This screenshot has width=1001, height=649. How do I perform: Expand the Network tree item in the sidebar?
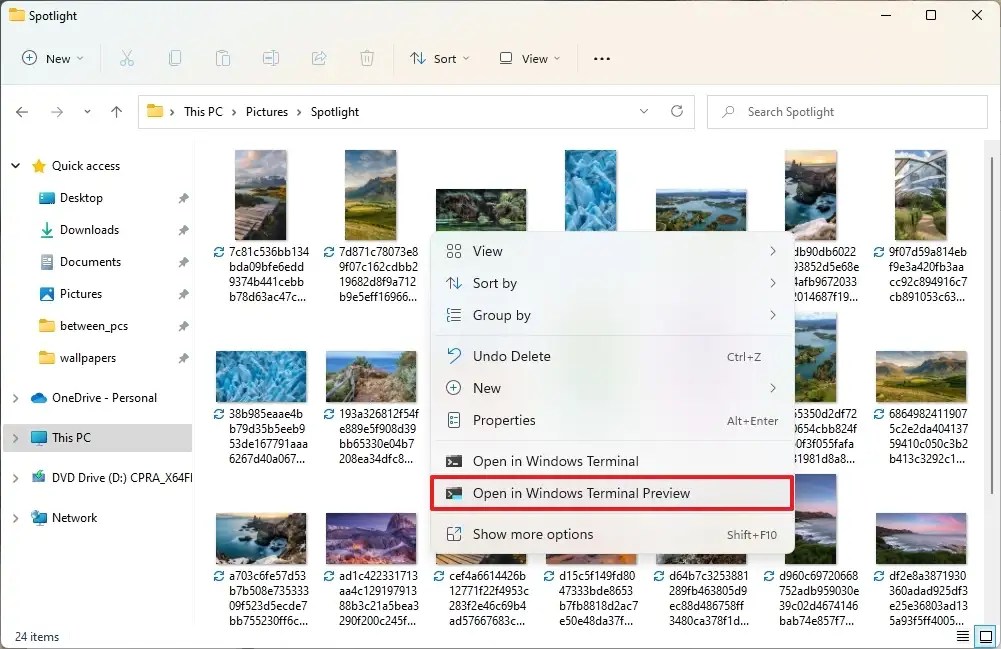click(15, 517)
